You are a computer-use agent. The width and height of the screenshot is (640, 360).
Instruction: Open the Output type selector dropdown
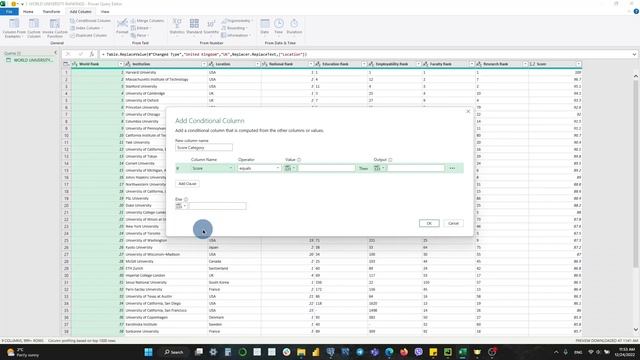[x=380, y=168]
